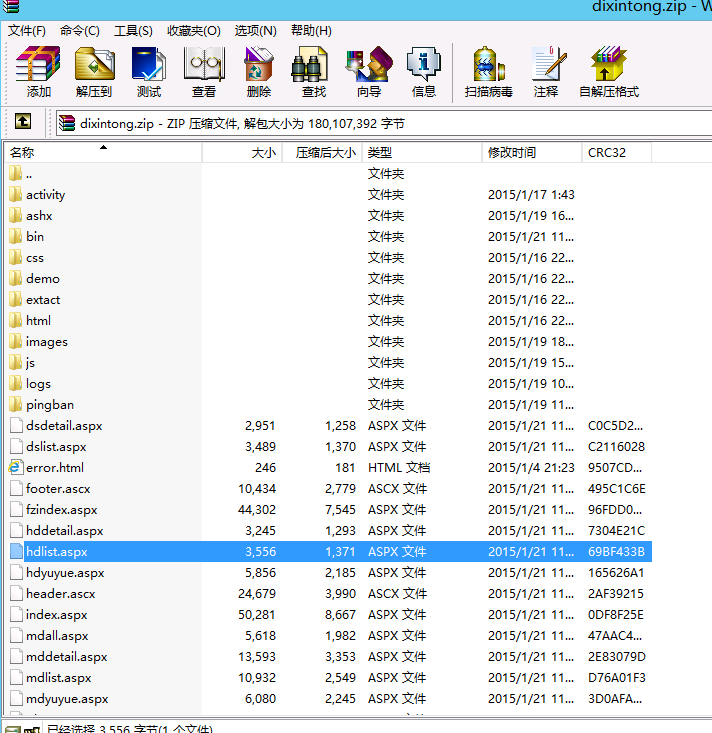Click the 删除 (Delete) toolbar icon
The height and width of the screenshot is (733, 712).
click(x=259, y=64)
